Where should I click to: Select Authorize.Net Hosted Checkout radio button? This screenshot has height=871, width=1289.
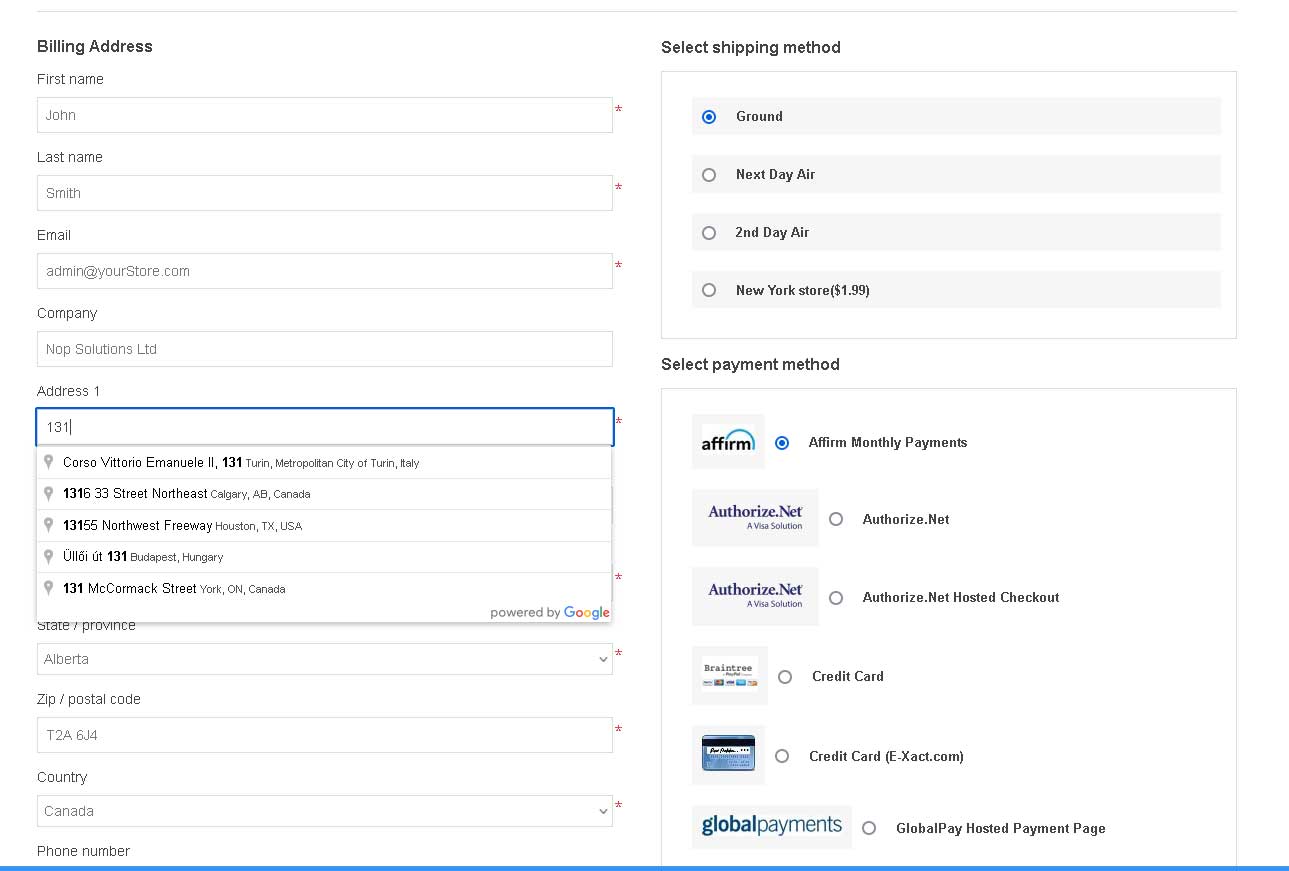(x=836, y=597)
